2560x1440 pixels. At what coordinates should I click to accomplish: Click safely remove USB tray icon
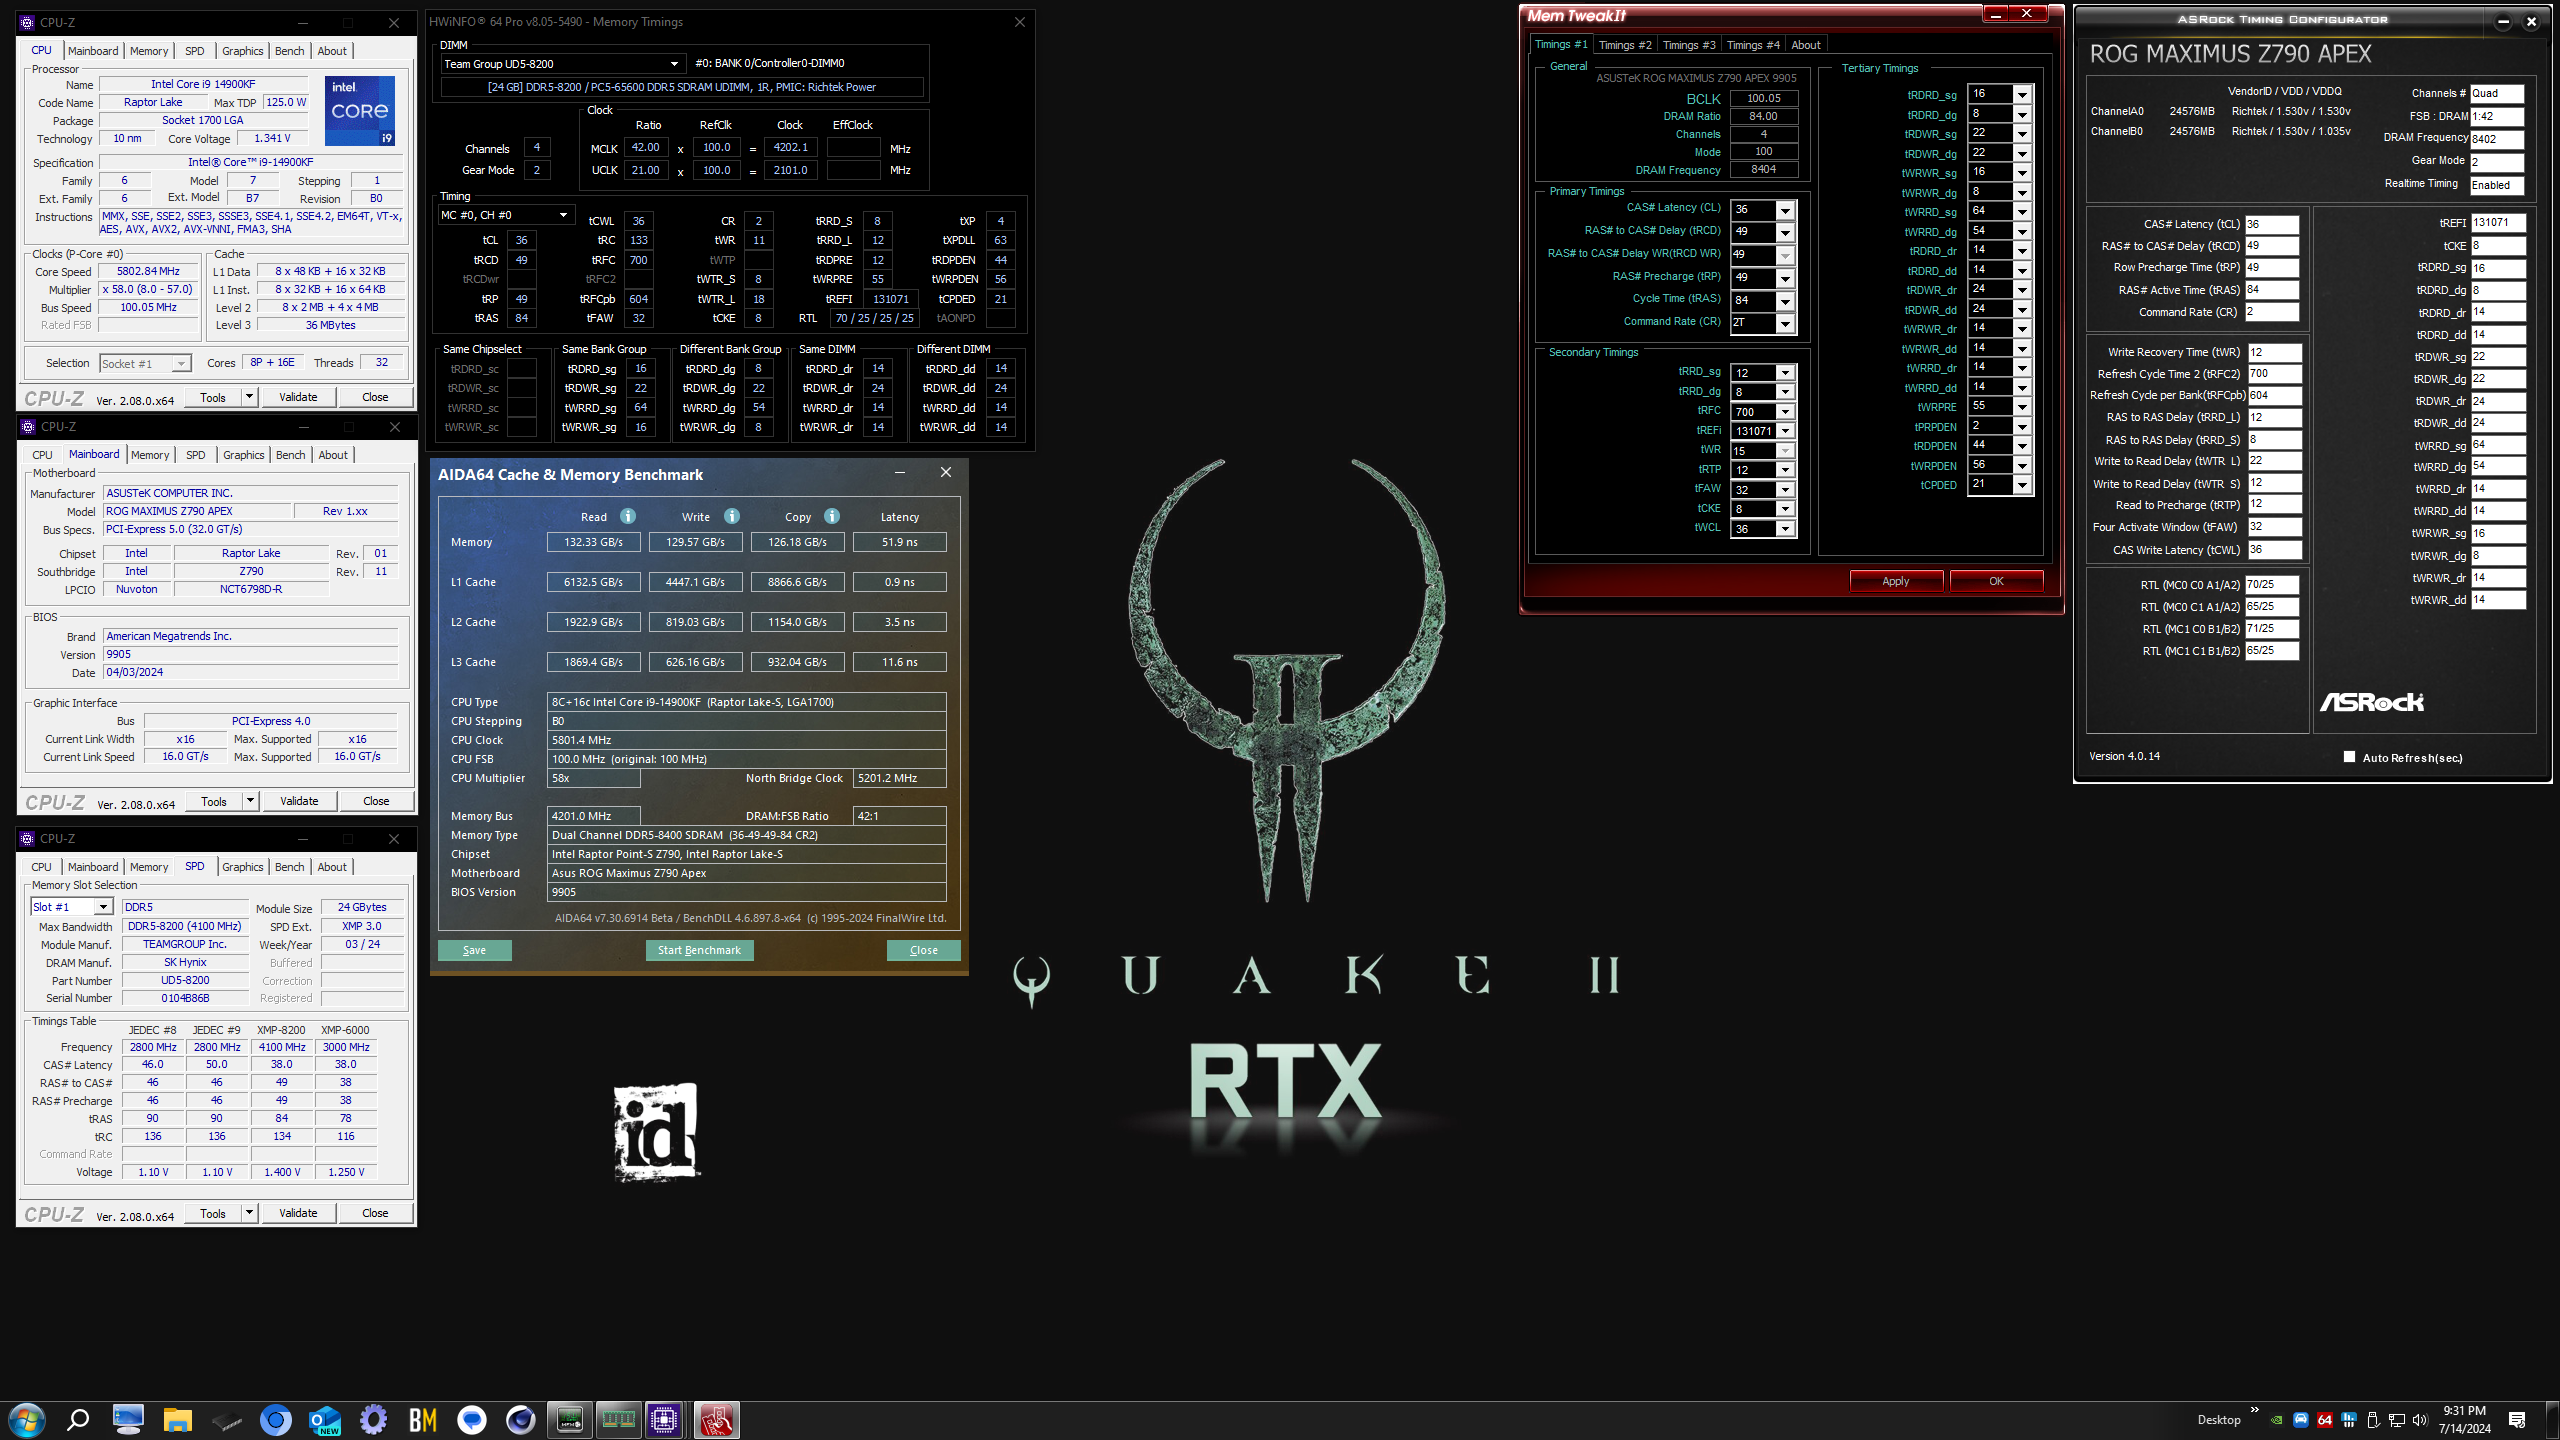2373,1420
